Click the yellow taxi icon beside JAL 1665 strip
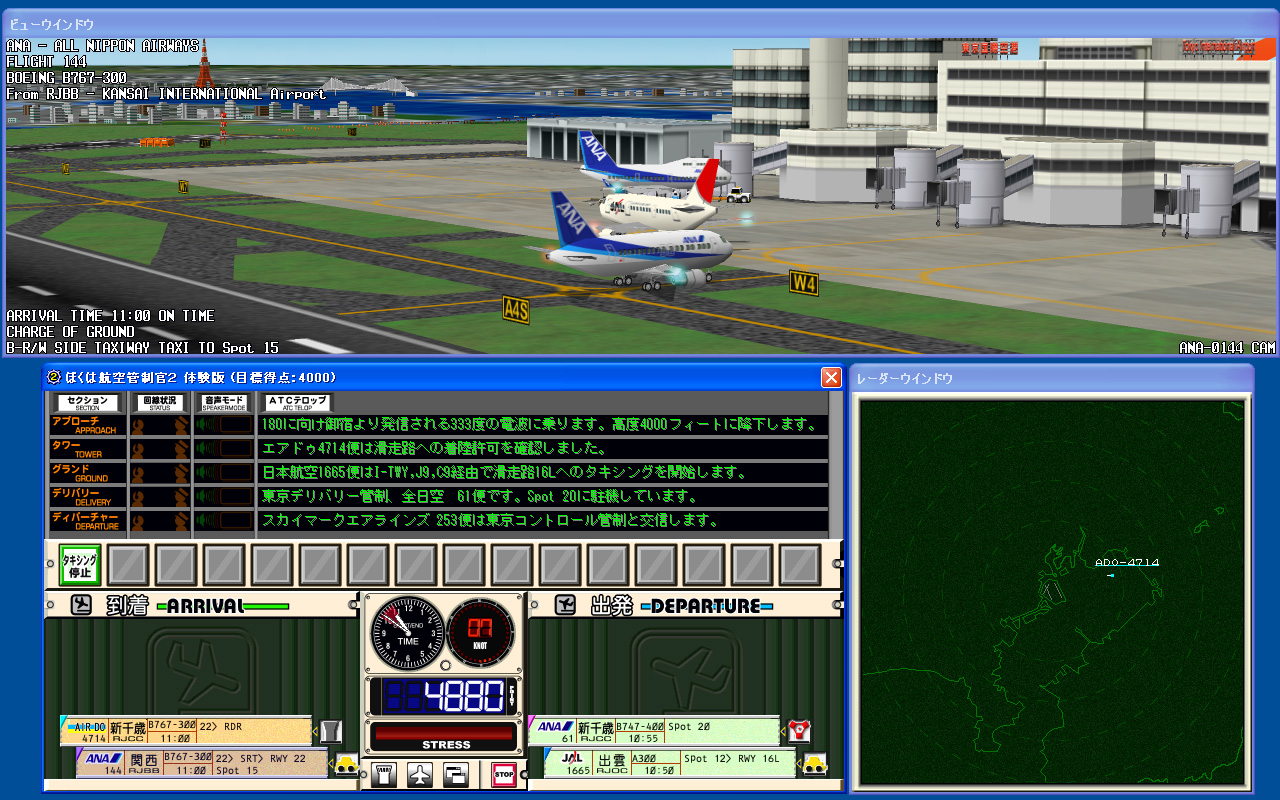Viewport: 1280px width, 800px height. click(815, 764)
